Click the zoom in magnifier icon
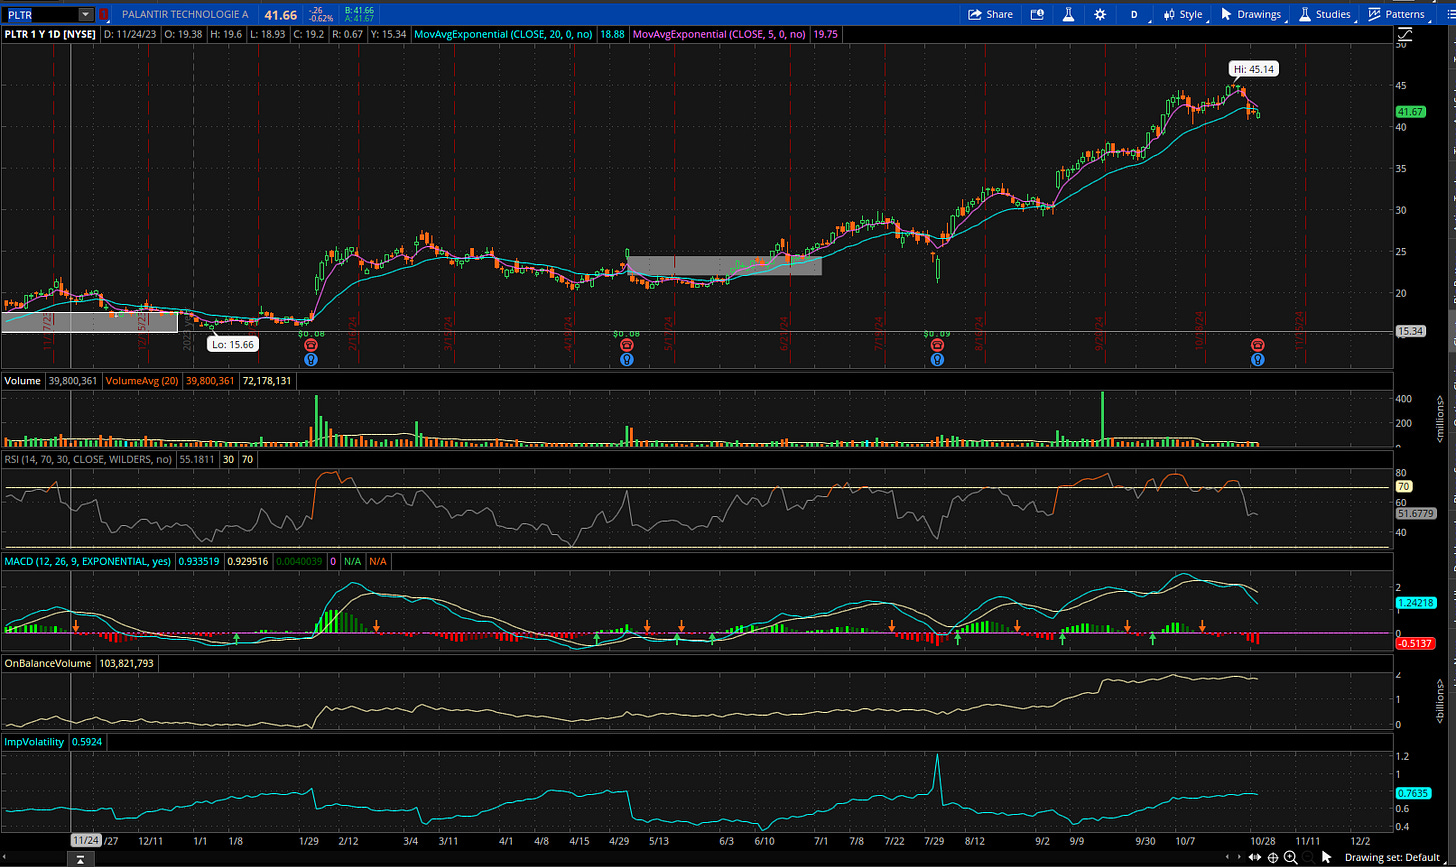This screenshot has height=867, width=1456. (1293, 857)
